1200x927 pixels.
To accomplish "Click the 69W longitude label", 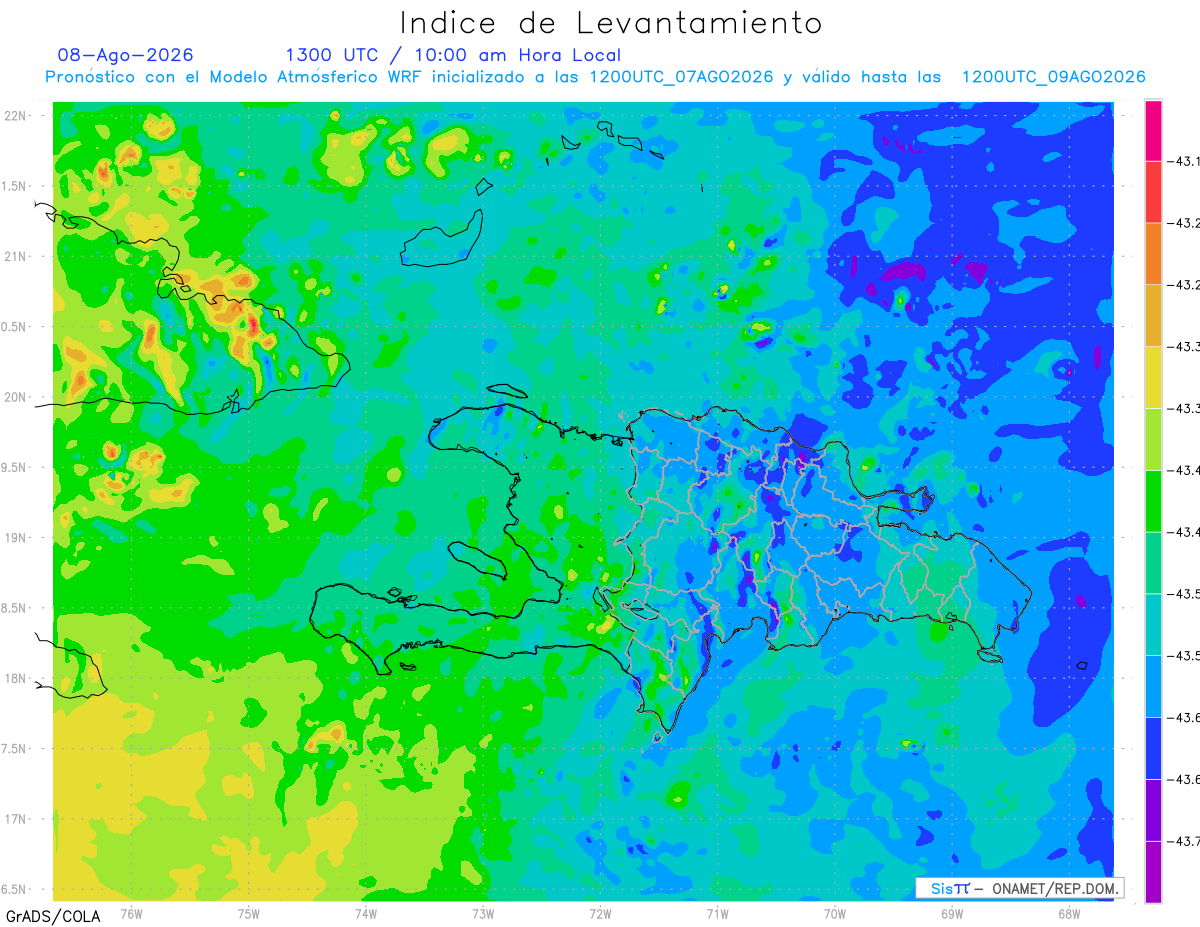I will pos(952,912).
